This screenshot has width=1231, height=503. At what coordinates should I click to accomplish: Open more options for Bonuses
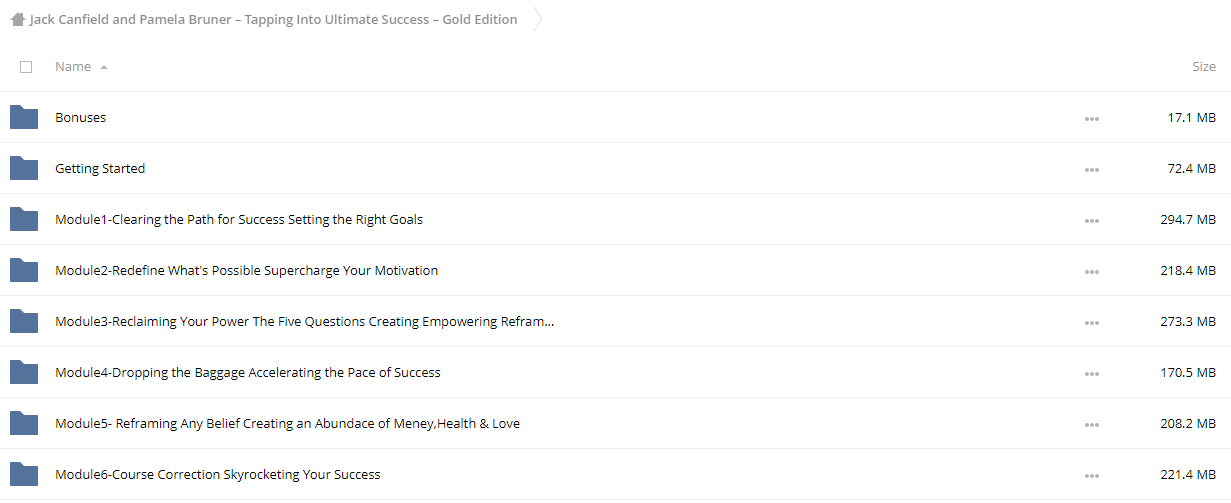click(x=1091, y=118)
